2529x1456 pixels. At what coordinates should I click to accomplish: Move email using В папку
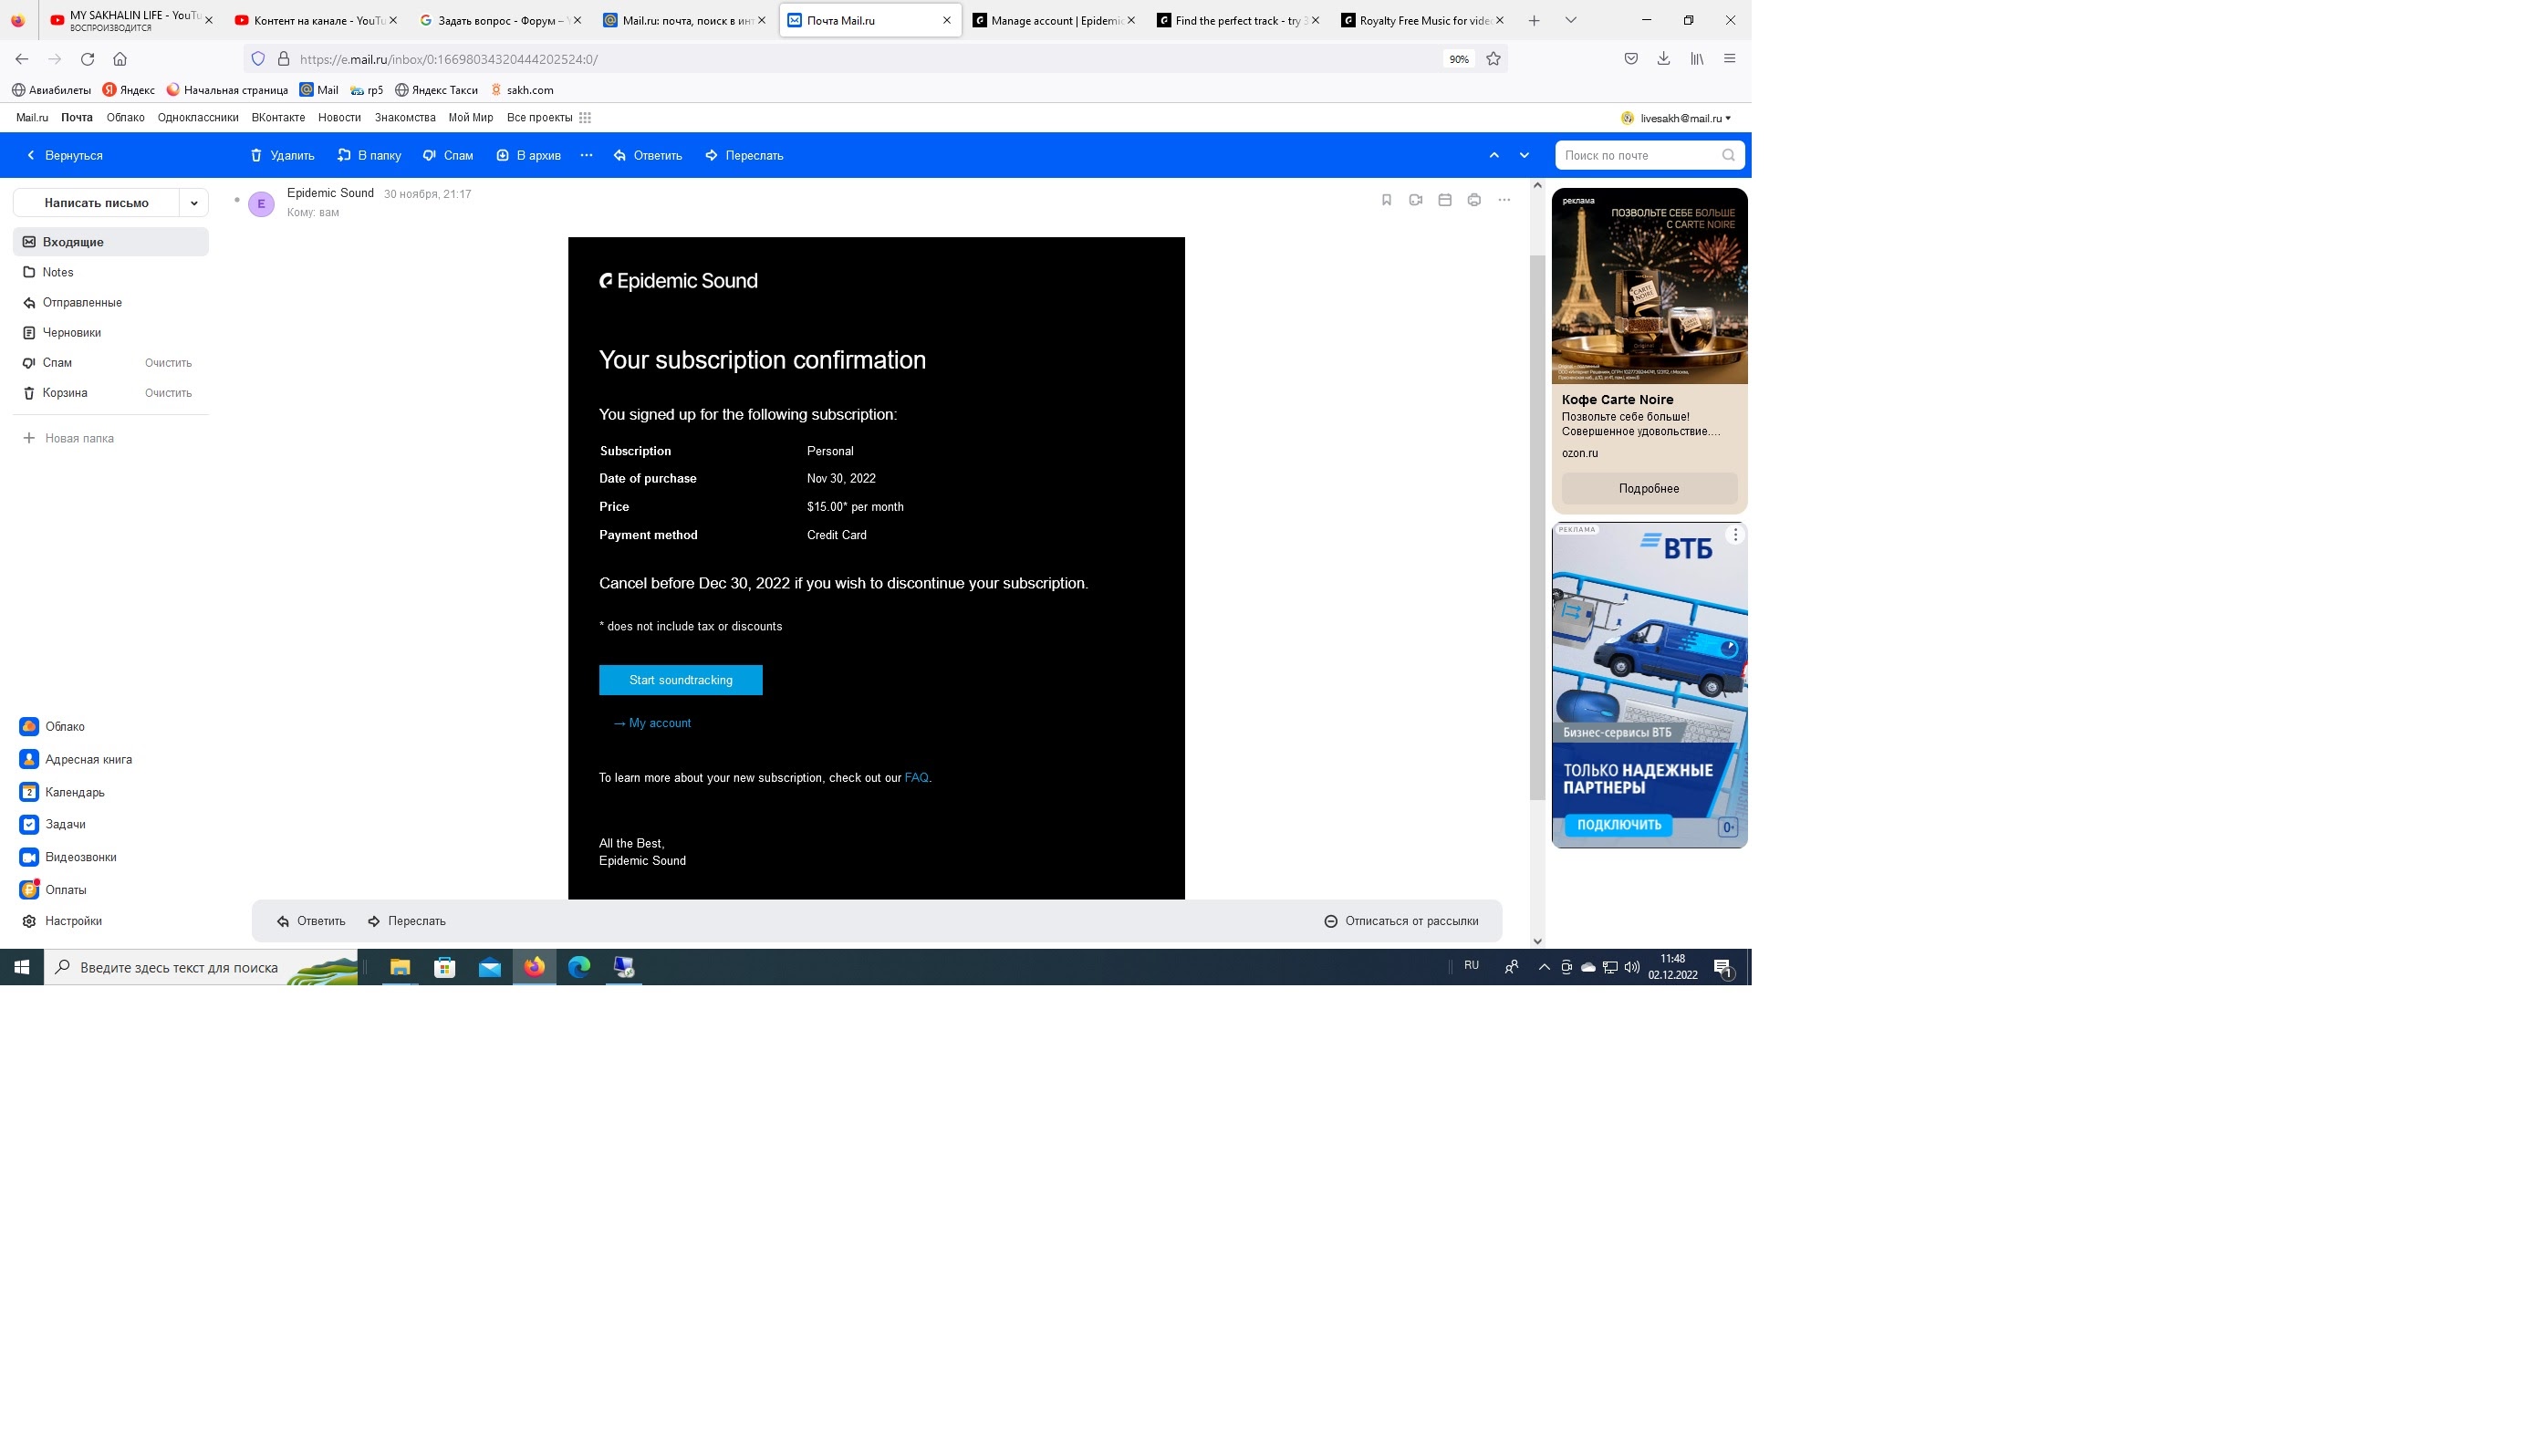(x=369, y=155)
